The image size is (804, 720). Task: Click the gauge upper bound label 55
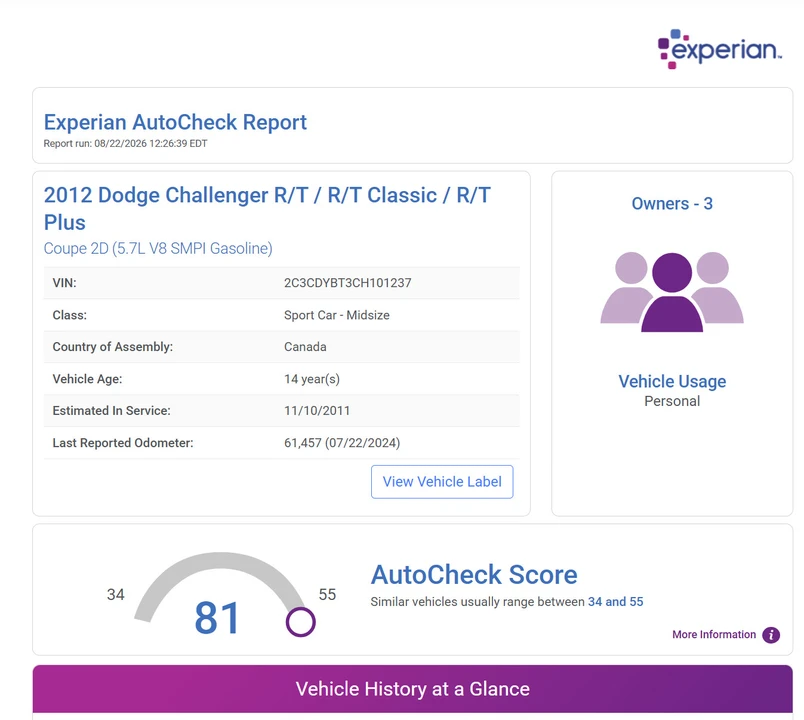pos(327,594)
